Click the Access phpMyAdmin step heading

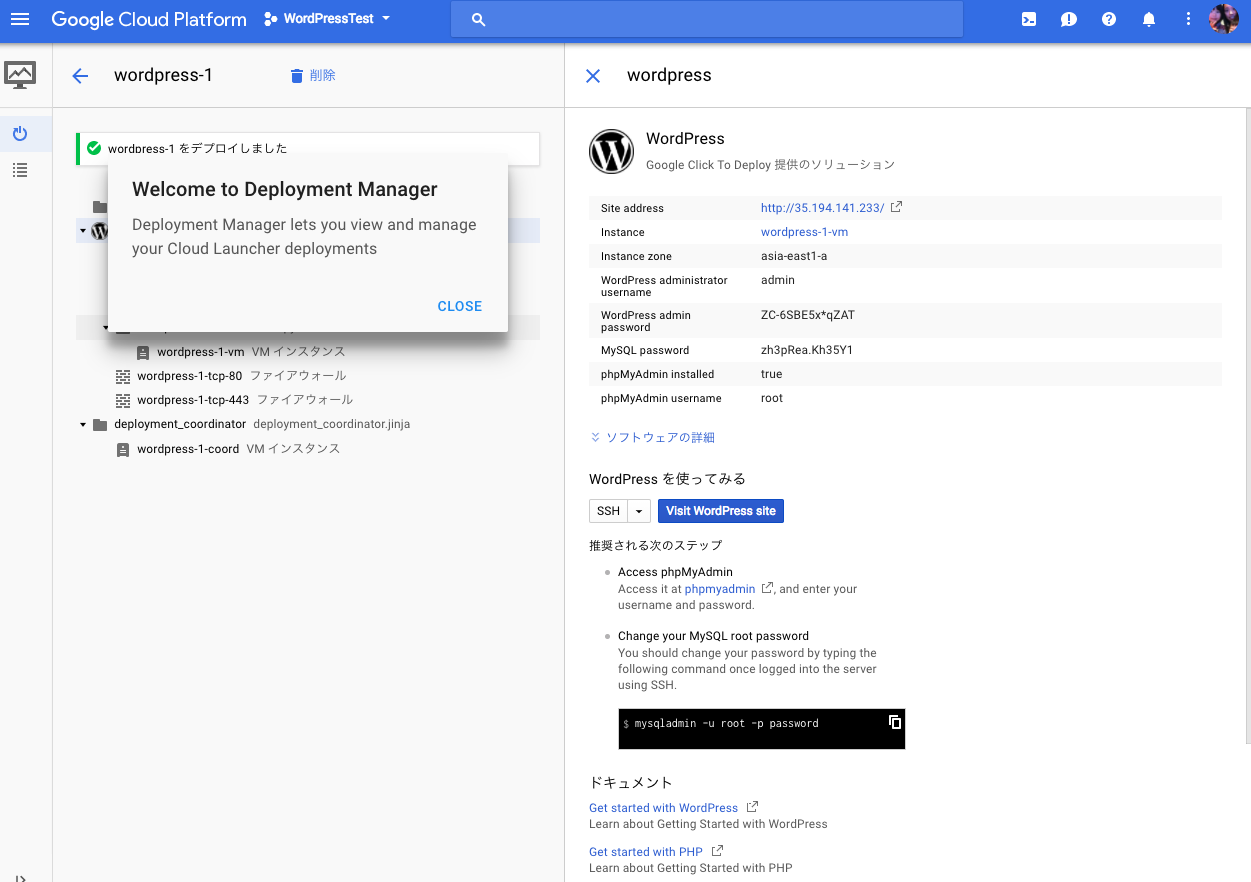point(675,572)
